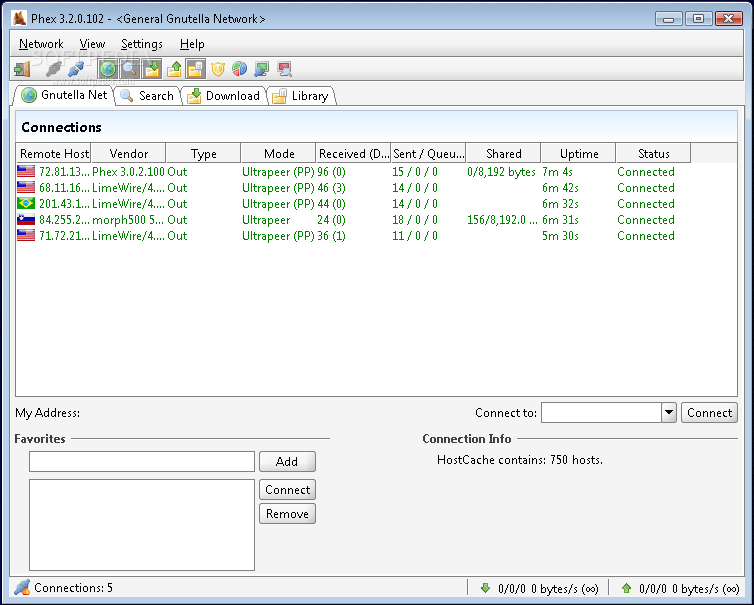Toggle the Download folder toolbar icon
Viewport: 754px width, 605px height.
152,69
